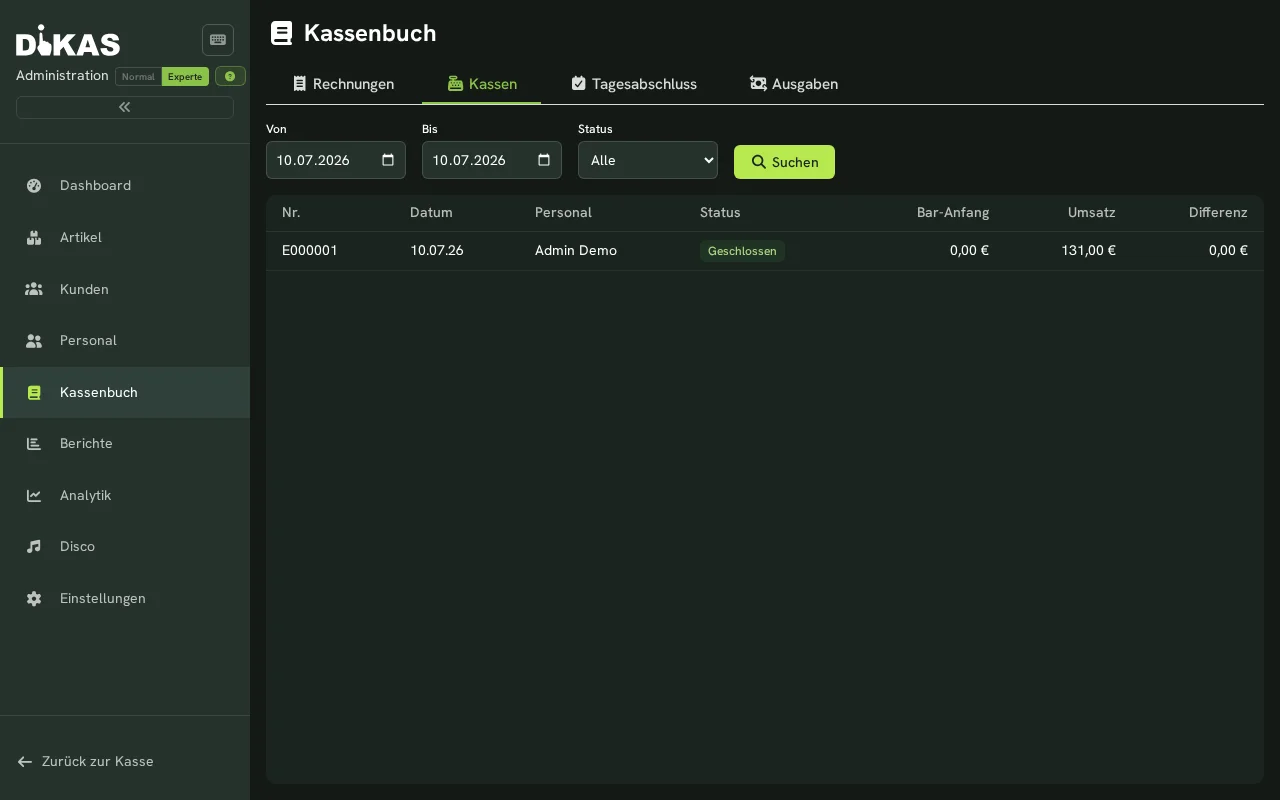Click the green Suchen button

click(x=784, y=162)
